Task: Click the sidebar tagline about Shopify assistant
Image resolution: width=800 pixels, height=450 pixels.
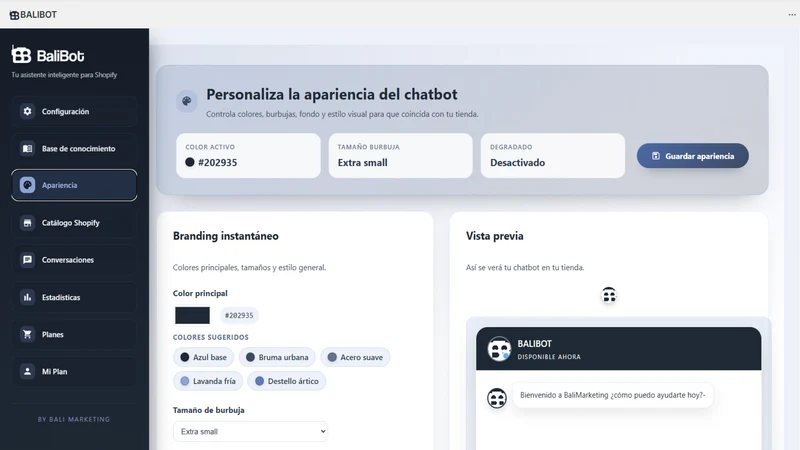Action: [64, 75]
